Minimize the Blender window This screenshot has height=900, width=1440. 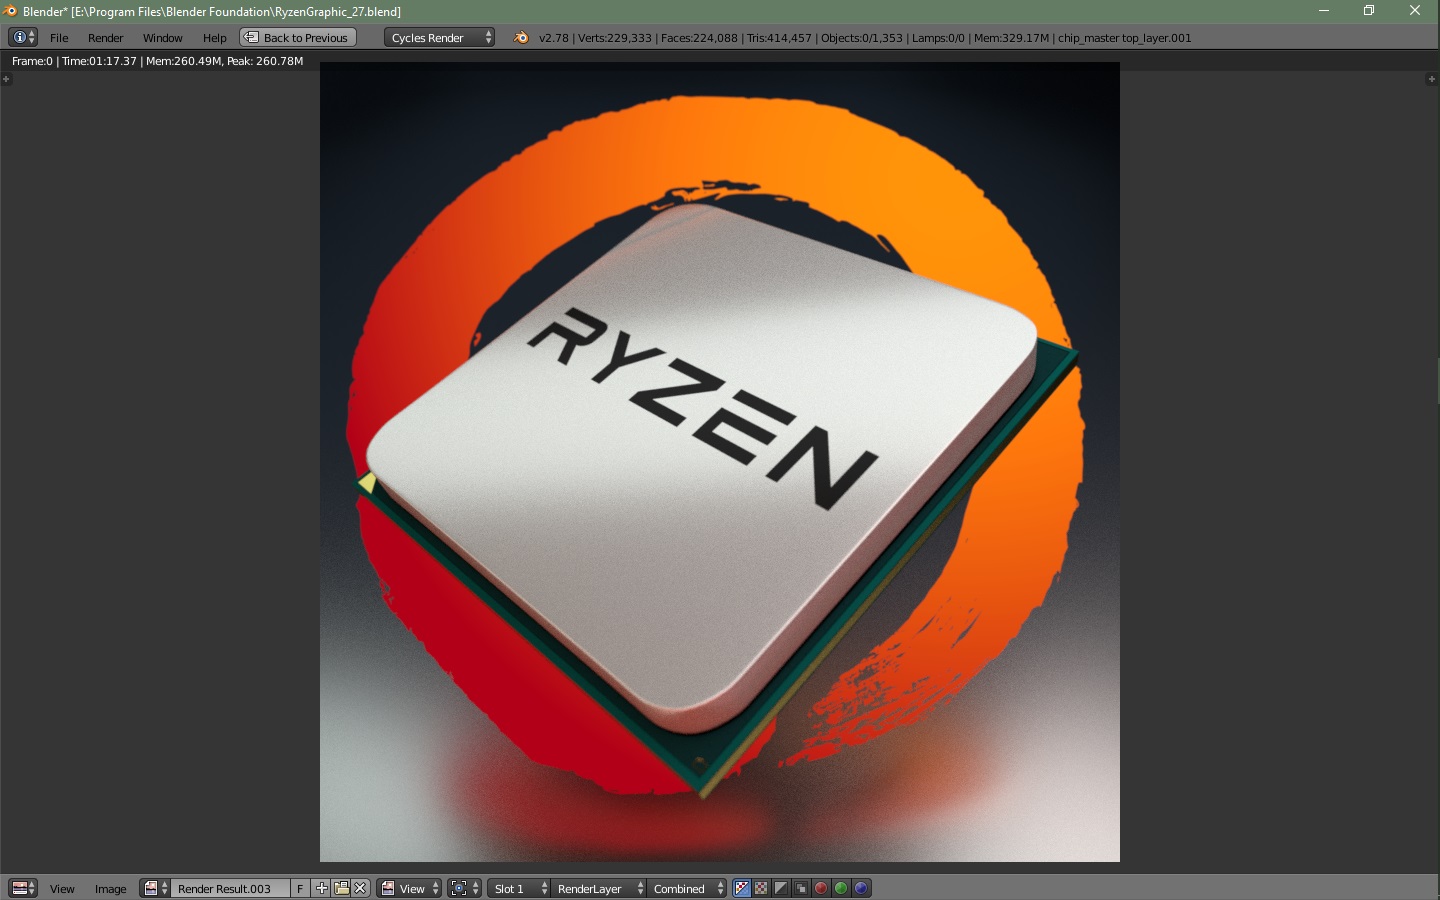(1323, 11)
